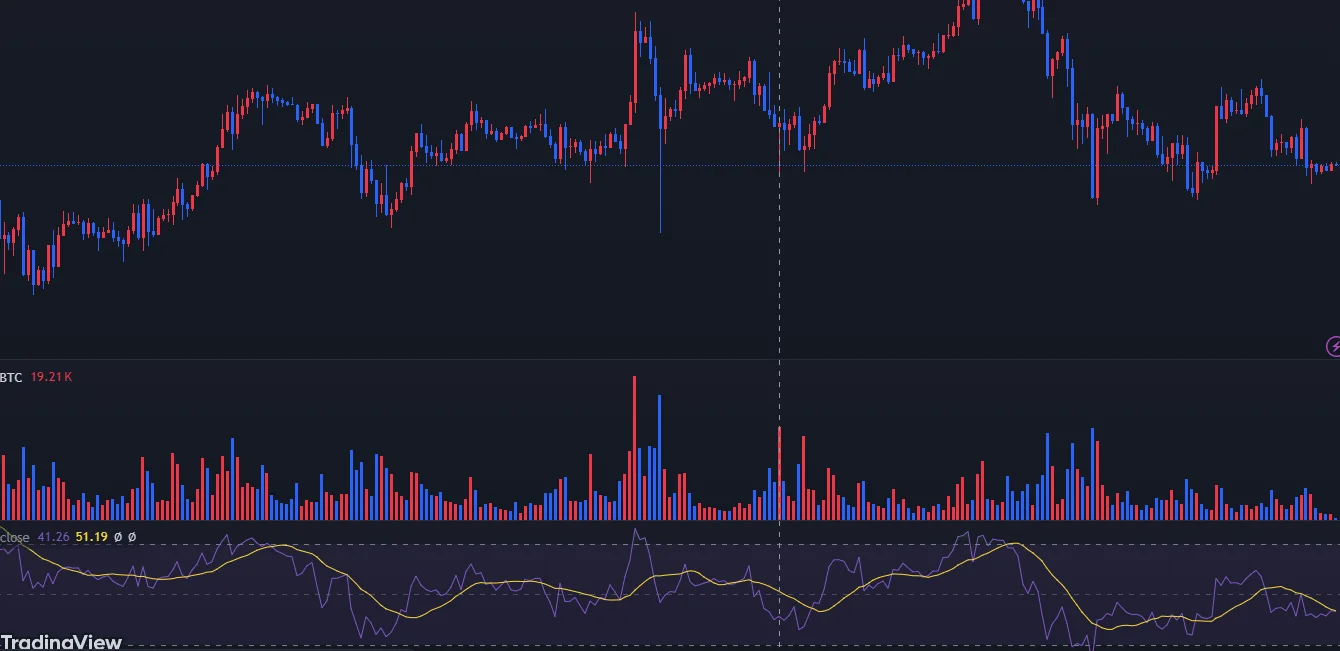Click the vertical dashed crosshair line

[x=779, y=300]
